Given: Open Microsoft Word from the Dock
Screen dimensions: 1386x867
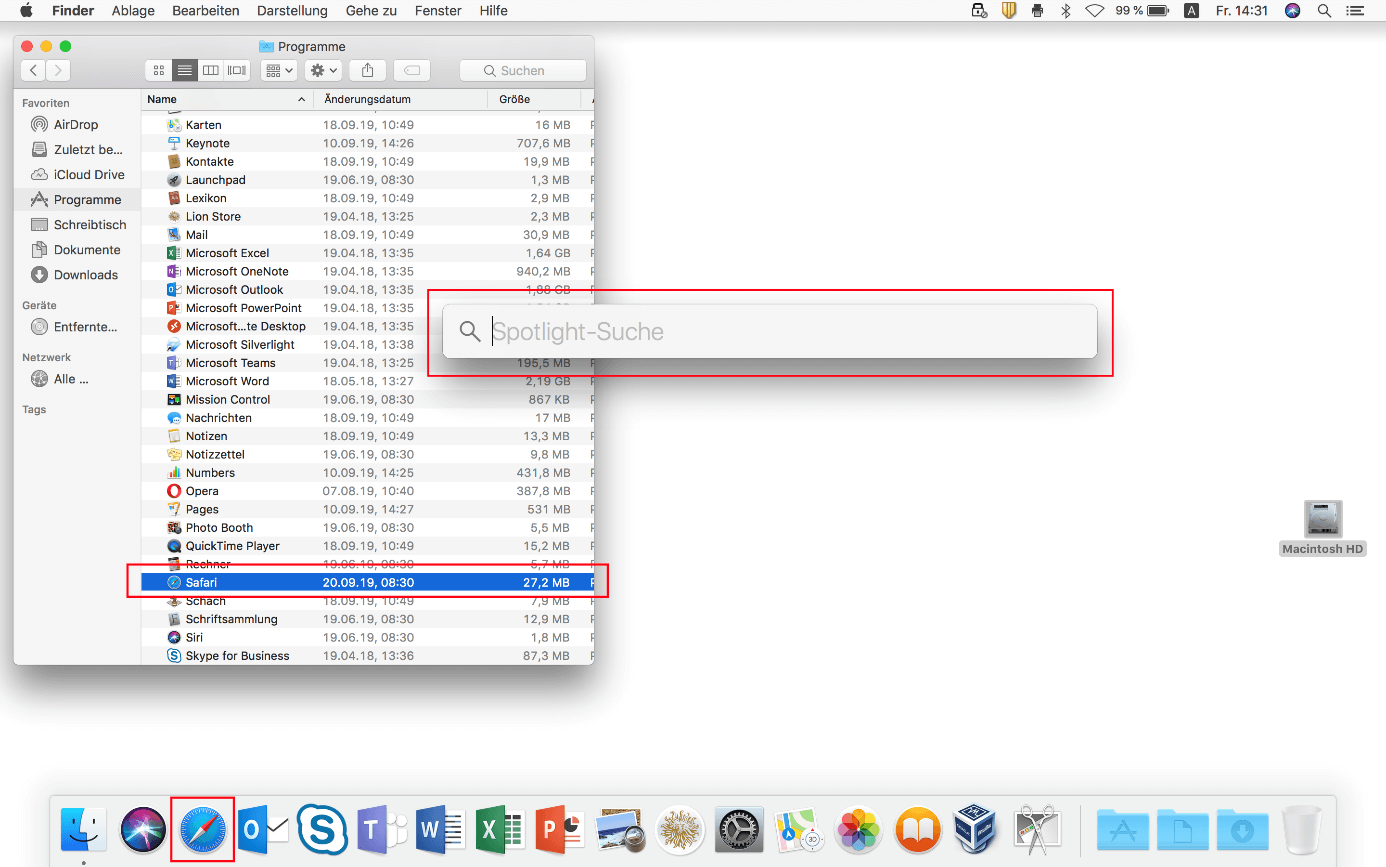Looking at the screenshot, I should point(441,829).
